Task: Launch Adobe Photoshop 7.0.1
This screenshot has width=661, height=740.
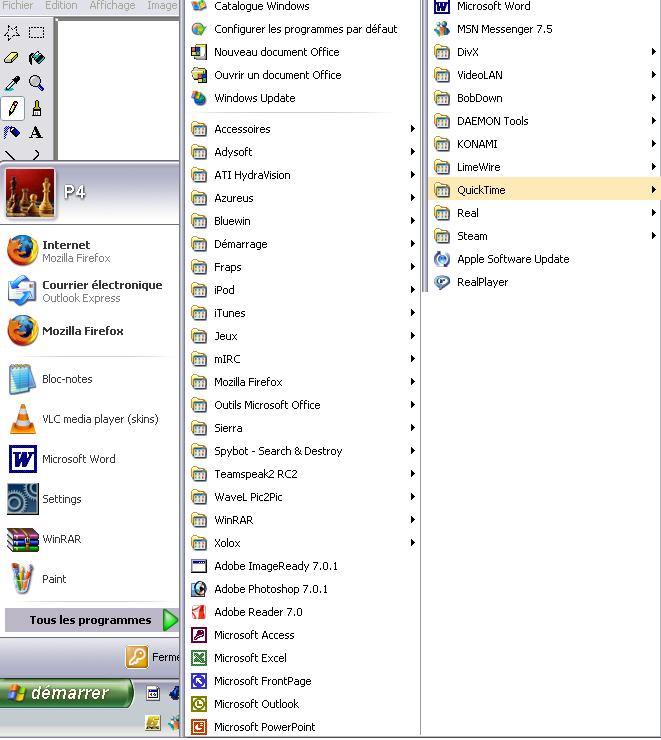Action: [x=302, y=589]
